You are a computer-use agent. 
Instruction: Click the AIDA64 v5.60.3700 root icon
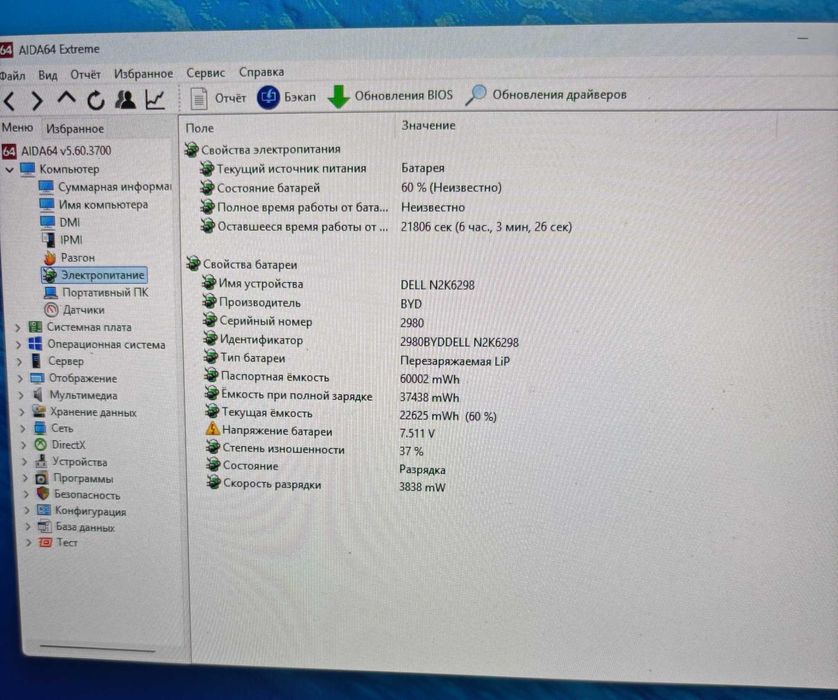click(9, 152)
